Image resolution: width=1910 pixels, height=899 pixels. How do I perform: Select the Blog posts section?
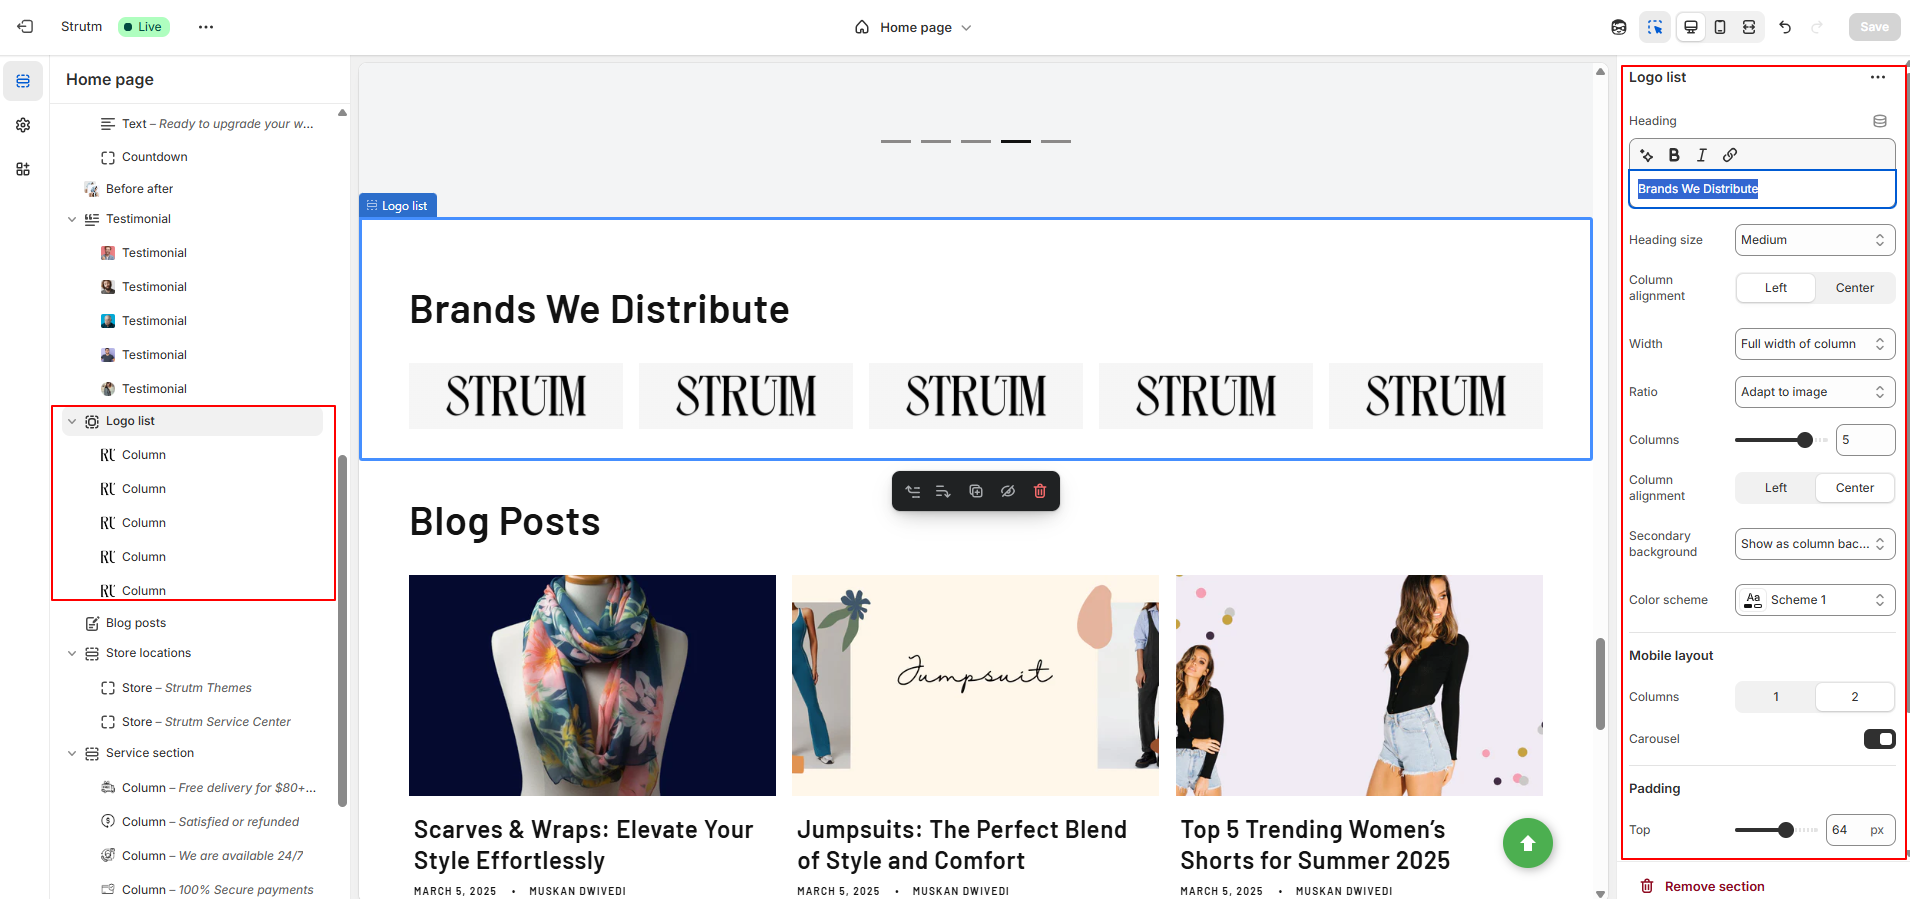(x=135, y=623)
